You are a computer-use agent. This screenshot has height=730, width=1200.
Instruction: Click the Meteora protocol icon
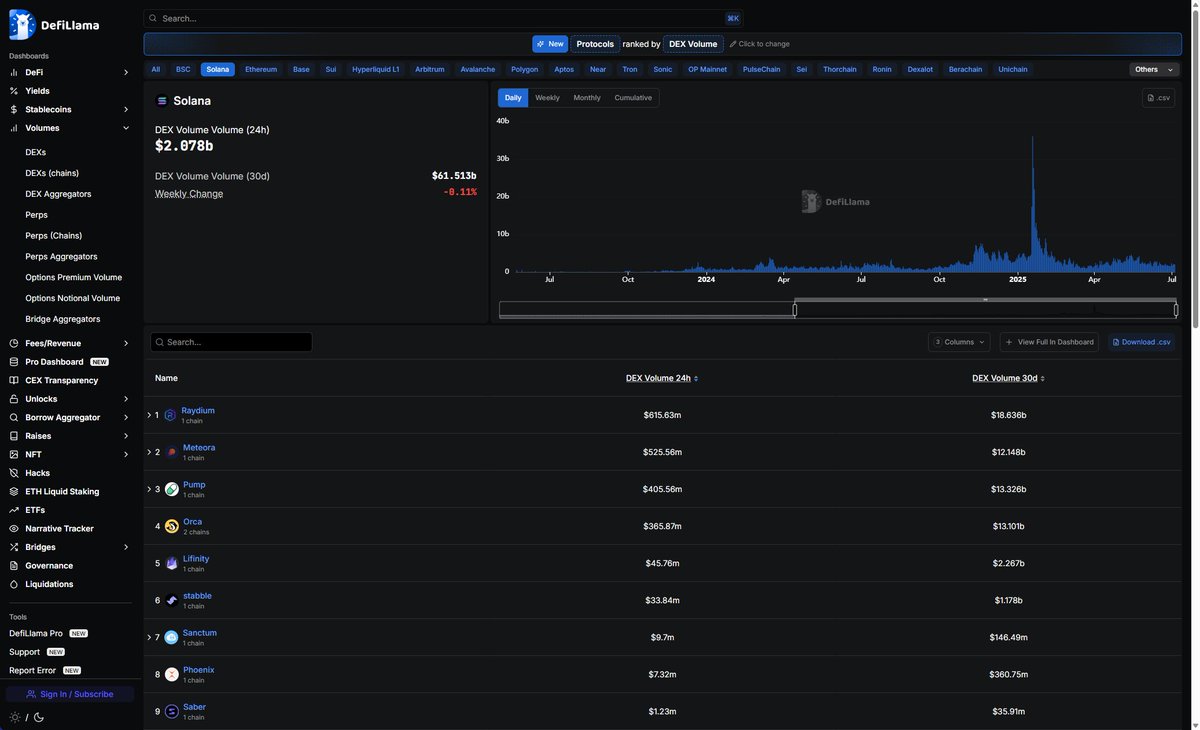pos(171,452)
